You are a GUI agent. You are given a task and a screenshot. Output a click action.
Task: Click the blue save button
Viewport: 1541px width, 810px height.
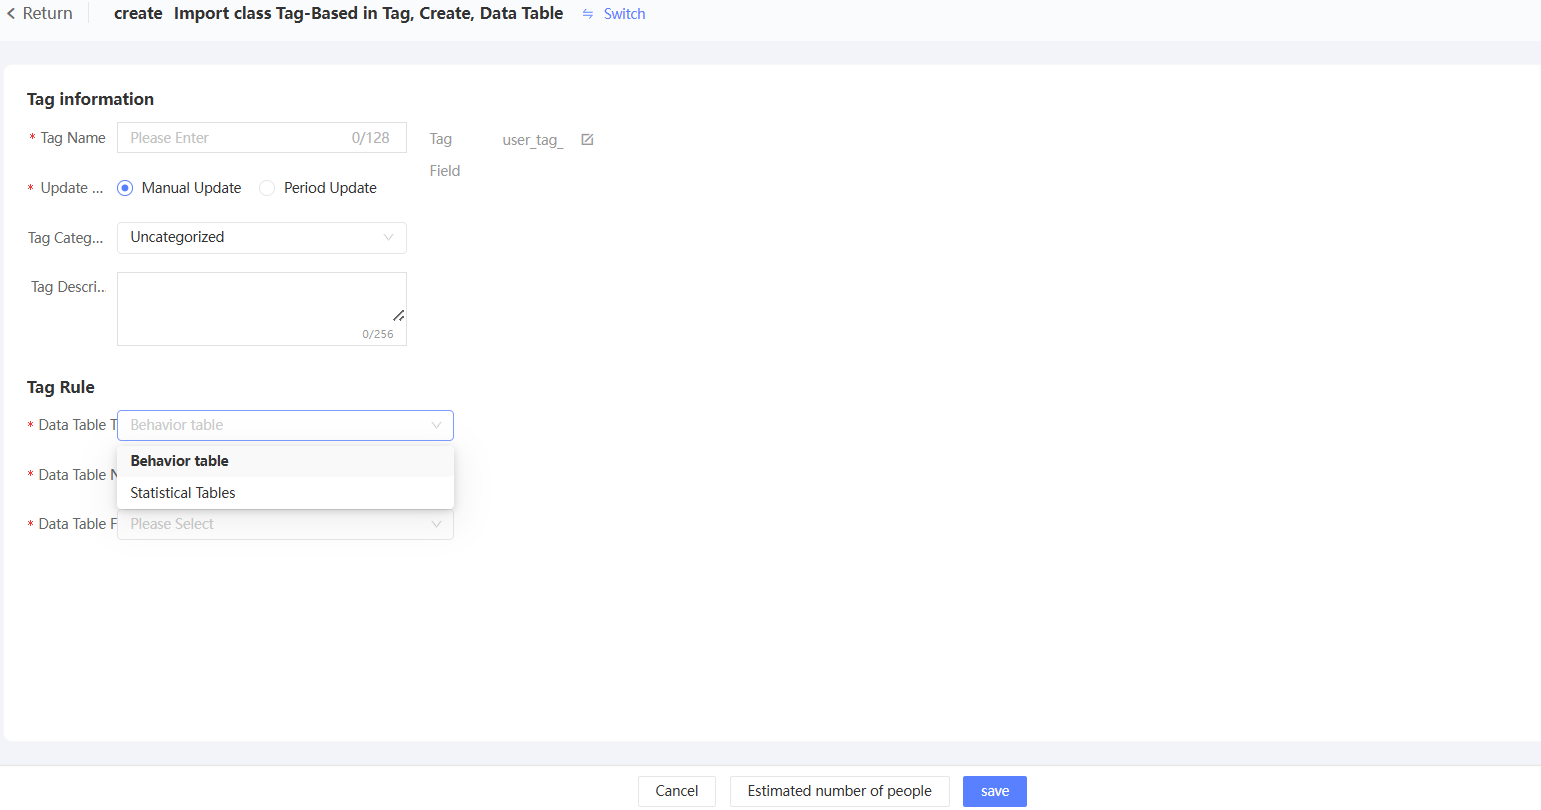point(995,791)
